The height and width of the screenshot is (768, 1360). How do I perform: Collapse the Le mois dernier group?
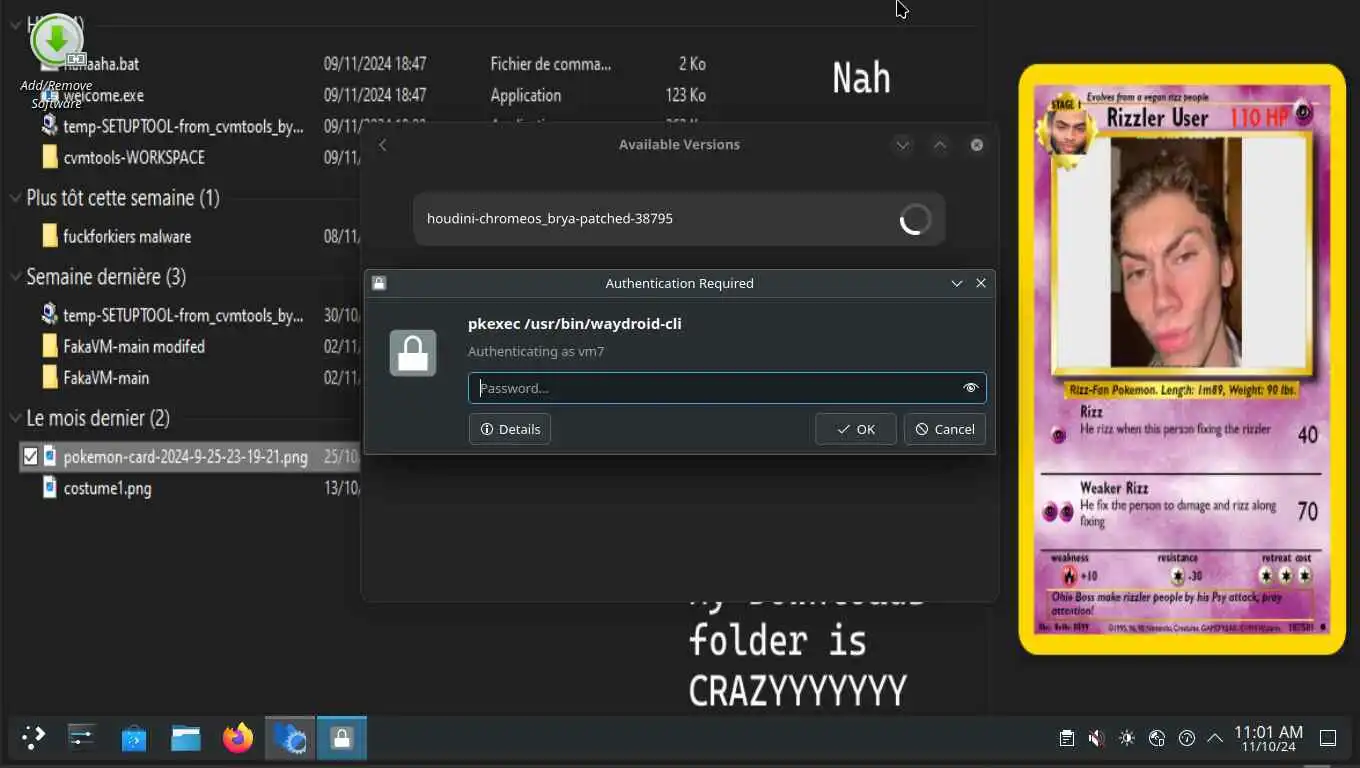tap(15, 418)
